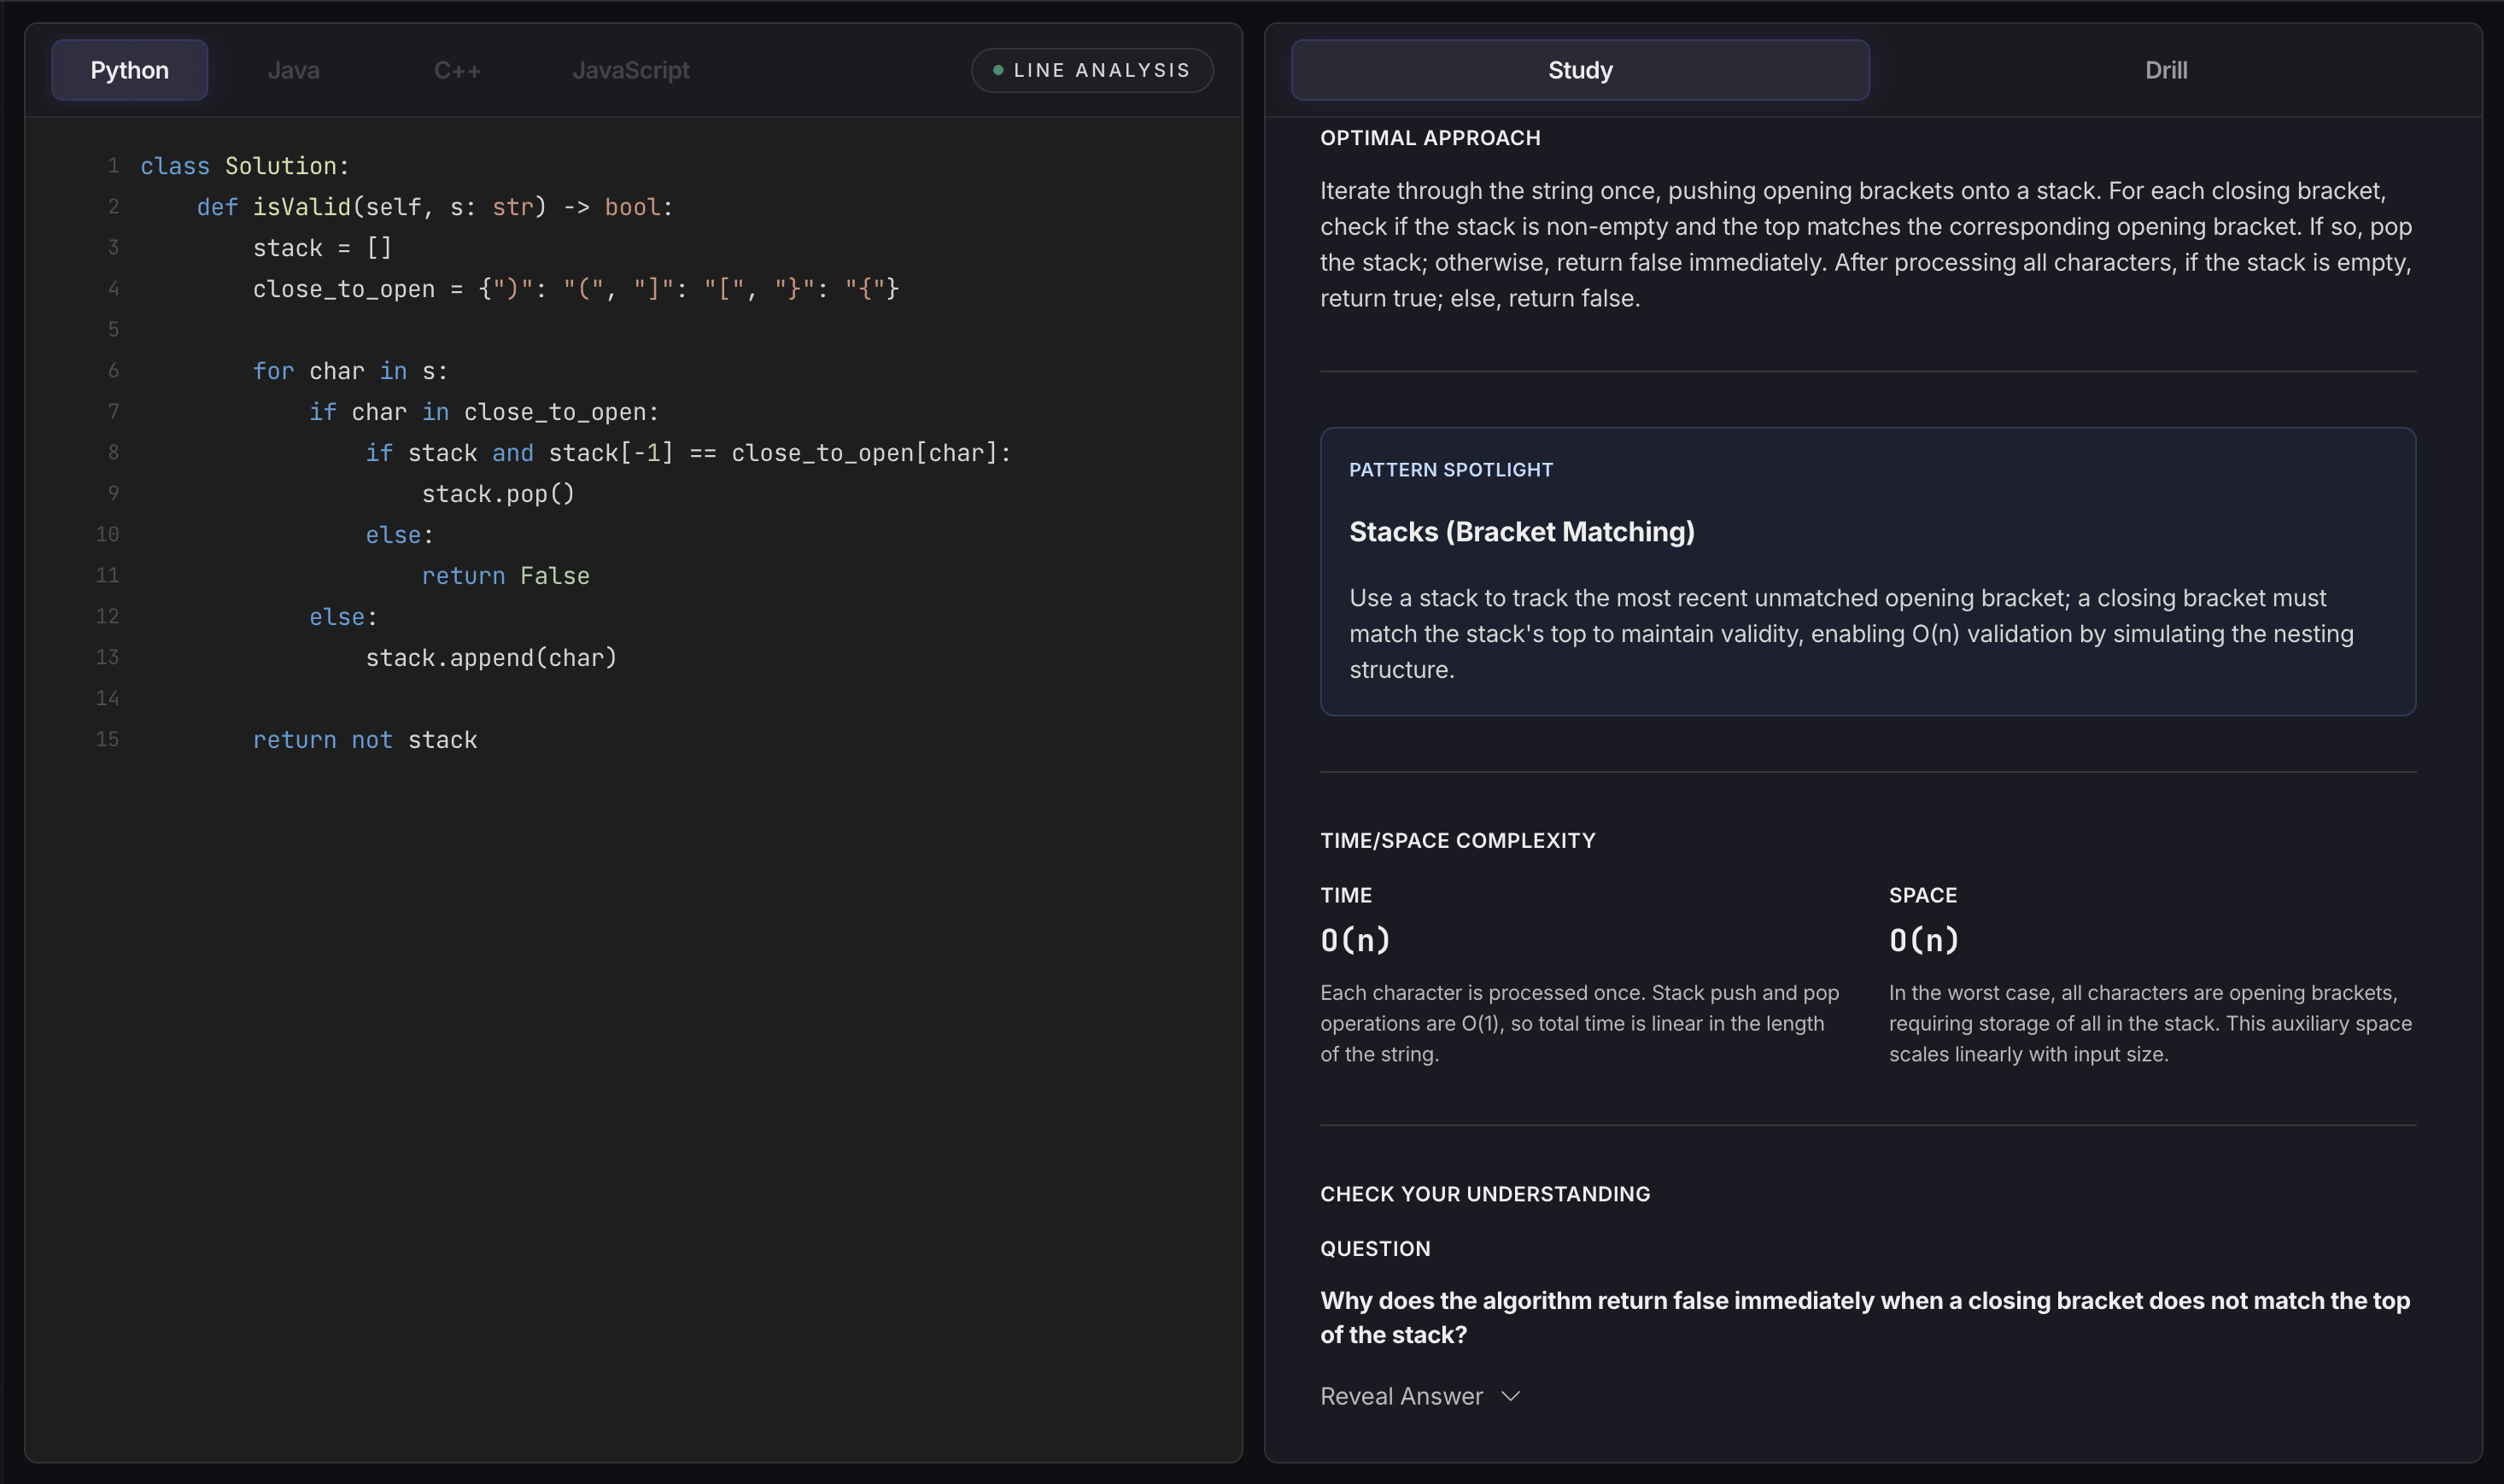This screenshot has height=1484, width=2504.
Task: Click the stack.pop() code line
Action: pyautogui.click(x=497, y=494)
